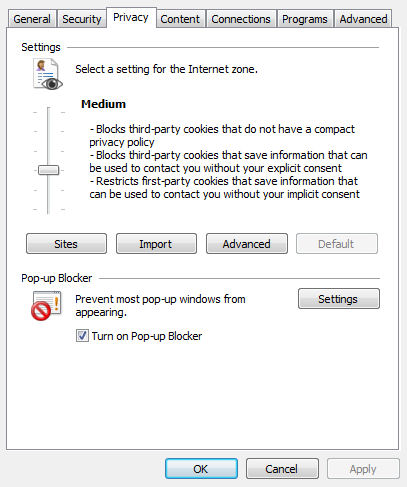Open the Content tab
Screen dimensions: 407x487
[x=180, y=19]
